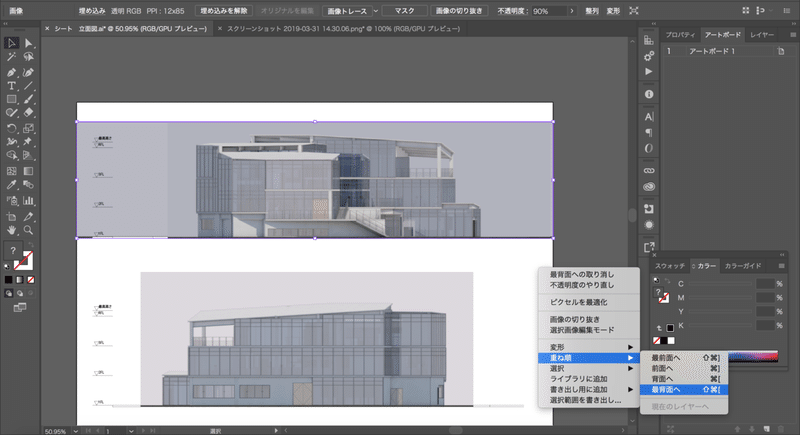
Task: Click the 画像トレース button
Action: tap(347, 11)
